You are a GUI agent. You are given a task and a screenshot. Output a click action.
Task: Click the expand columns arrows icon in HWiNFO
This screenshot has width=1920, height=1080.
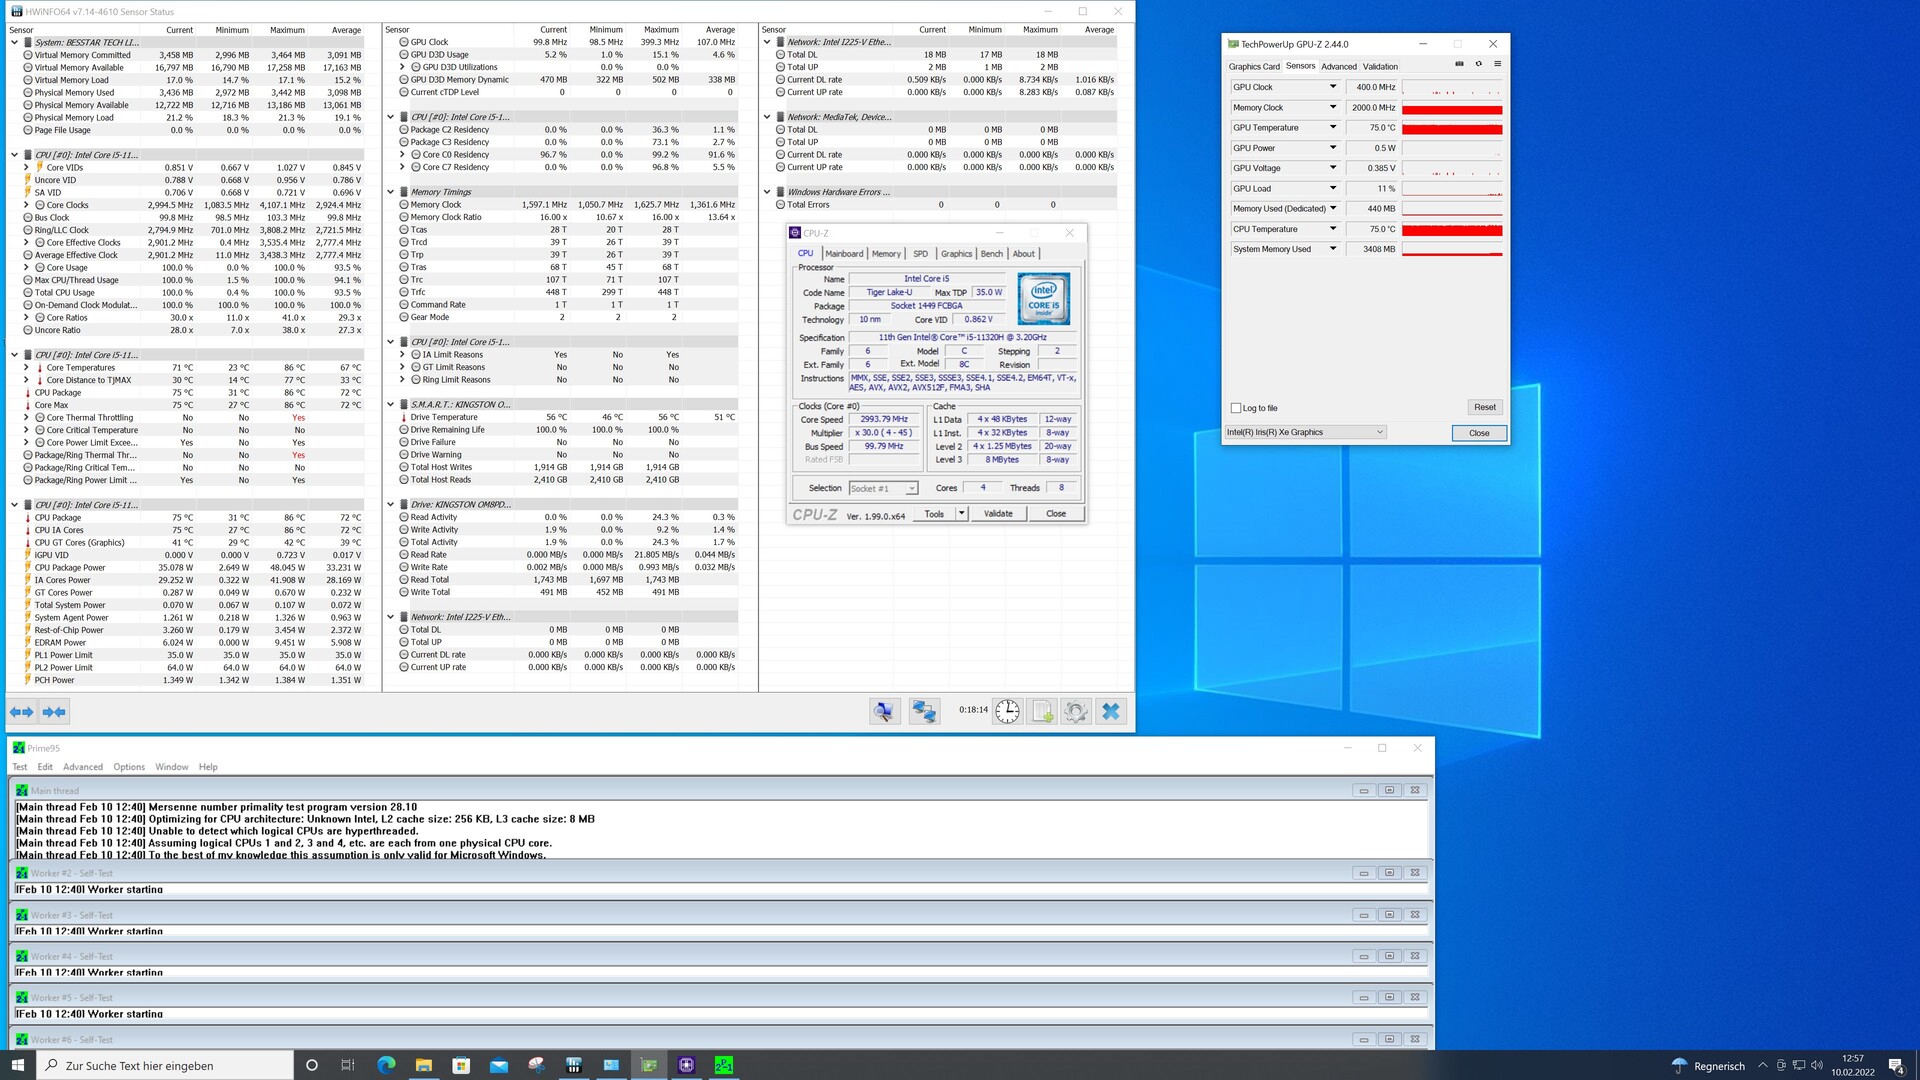point(22,711)
